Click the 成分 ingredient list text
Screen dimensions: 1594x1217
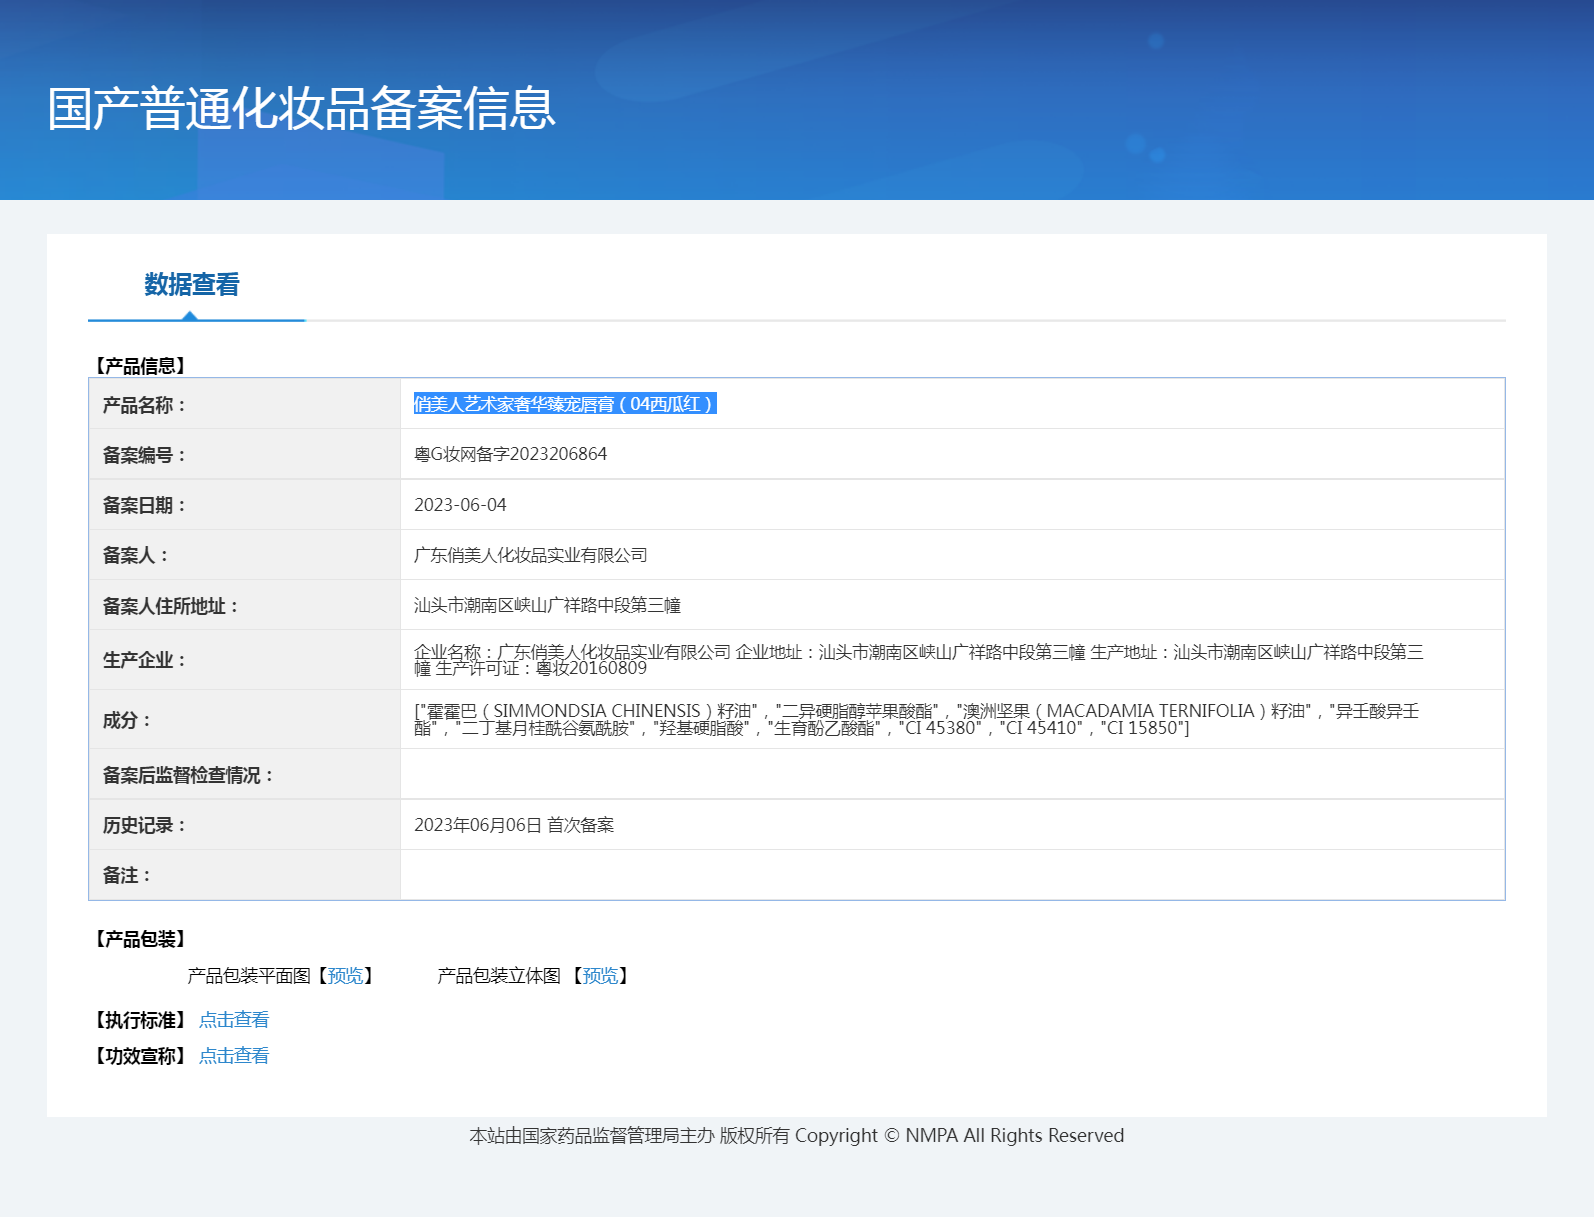[x=916, y=719]
